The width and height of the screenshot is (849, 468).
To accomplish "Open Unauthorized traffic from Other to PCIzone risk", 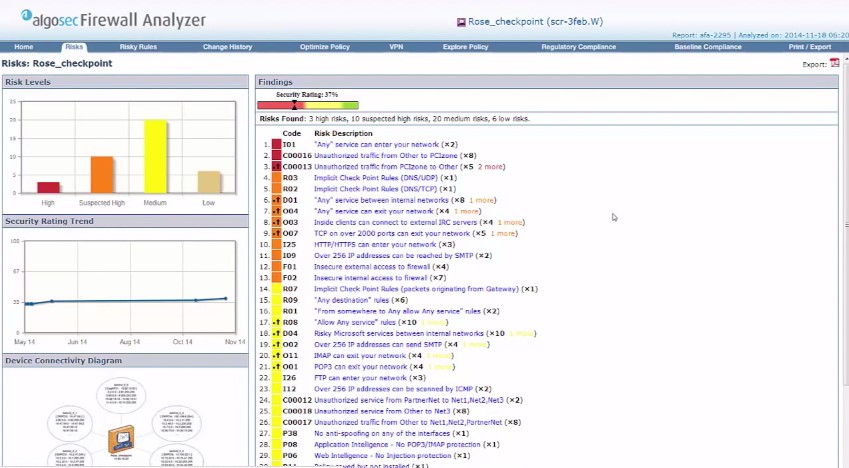I will (x=386, y=155).
